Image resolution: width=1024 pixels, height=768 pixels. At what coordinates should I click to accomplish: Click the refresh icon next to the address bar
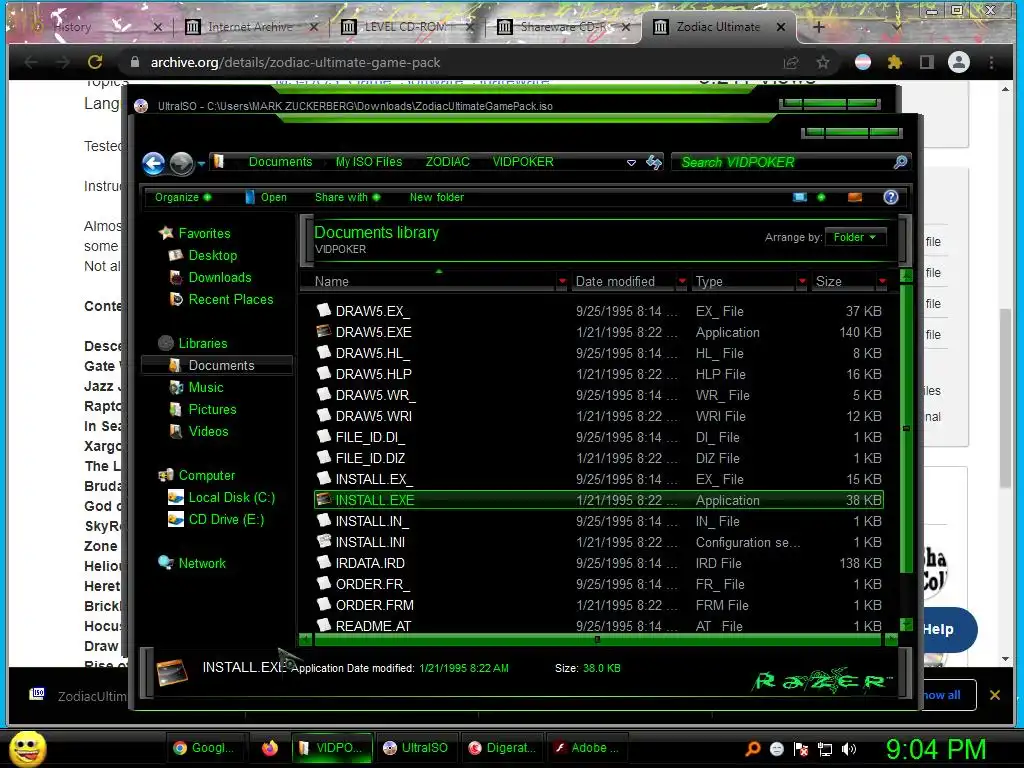(x=654, y=163)
